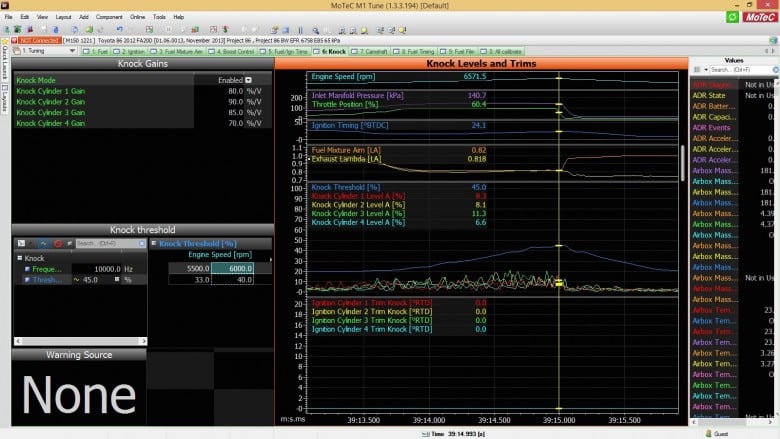Click the search options icon in Values panel

tap(776, 70)
